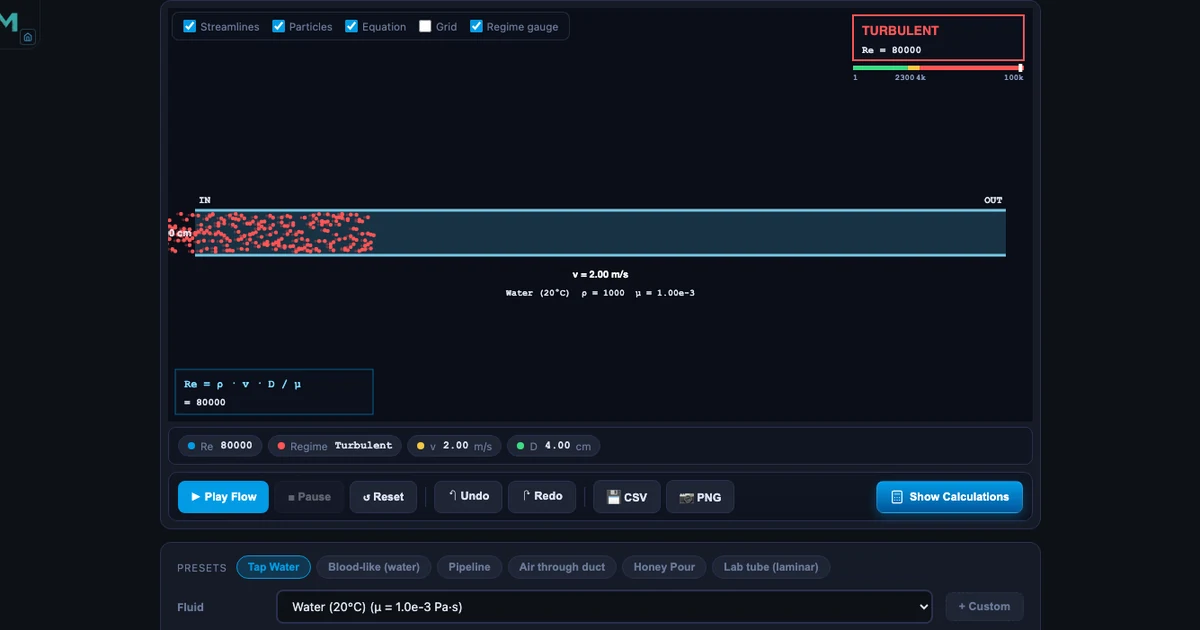The image size is (1200, 630).
Task: Uncheck the Particles checkbox
Action: (x=279, y=27)
